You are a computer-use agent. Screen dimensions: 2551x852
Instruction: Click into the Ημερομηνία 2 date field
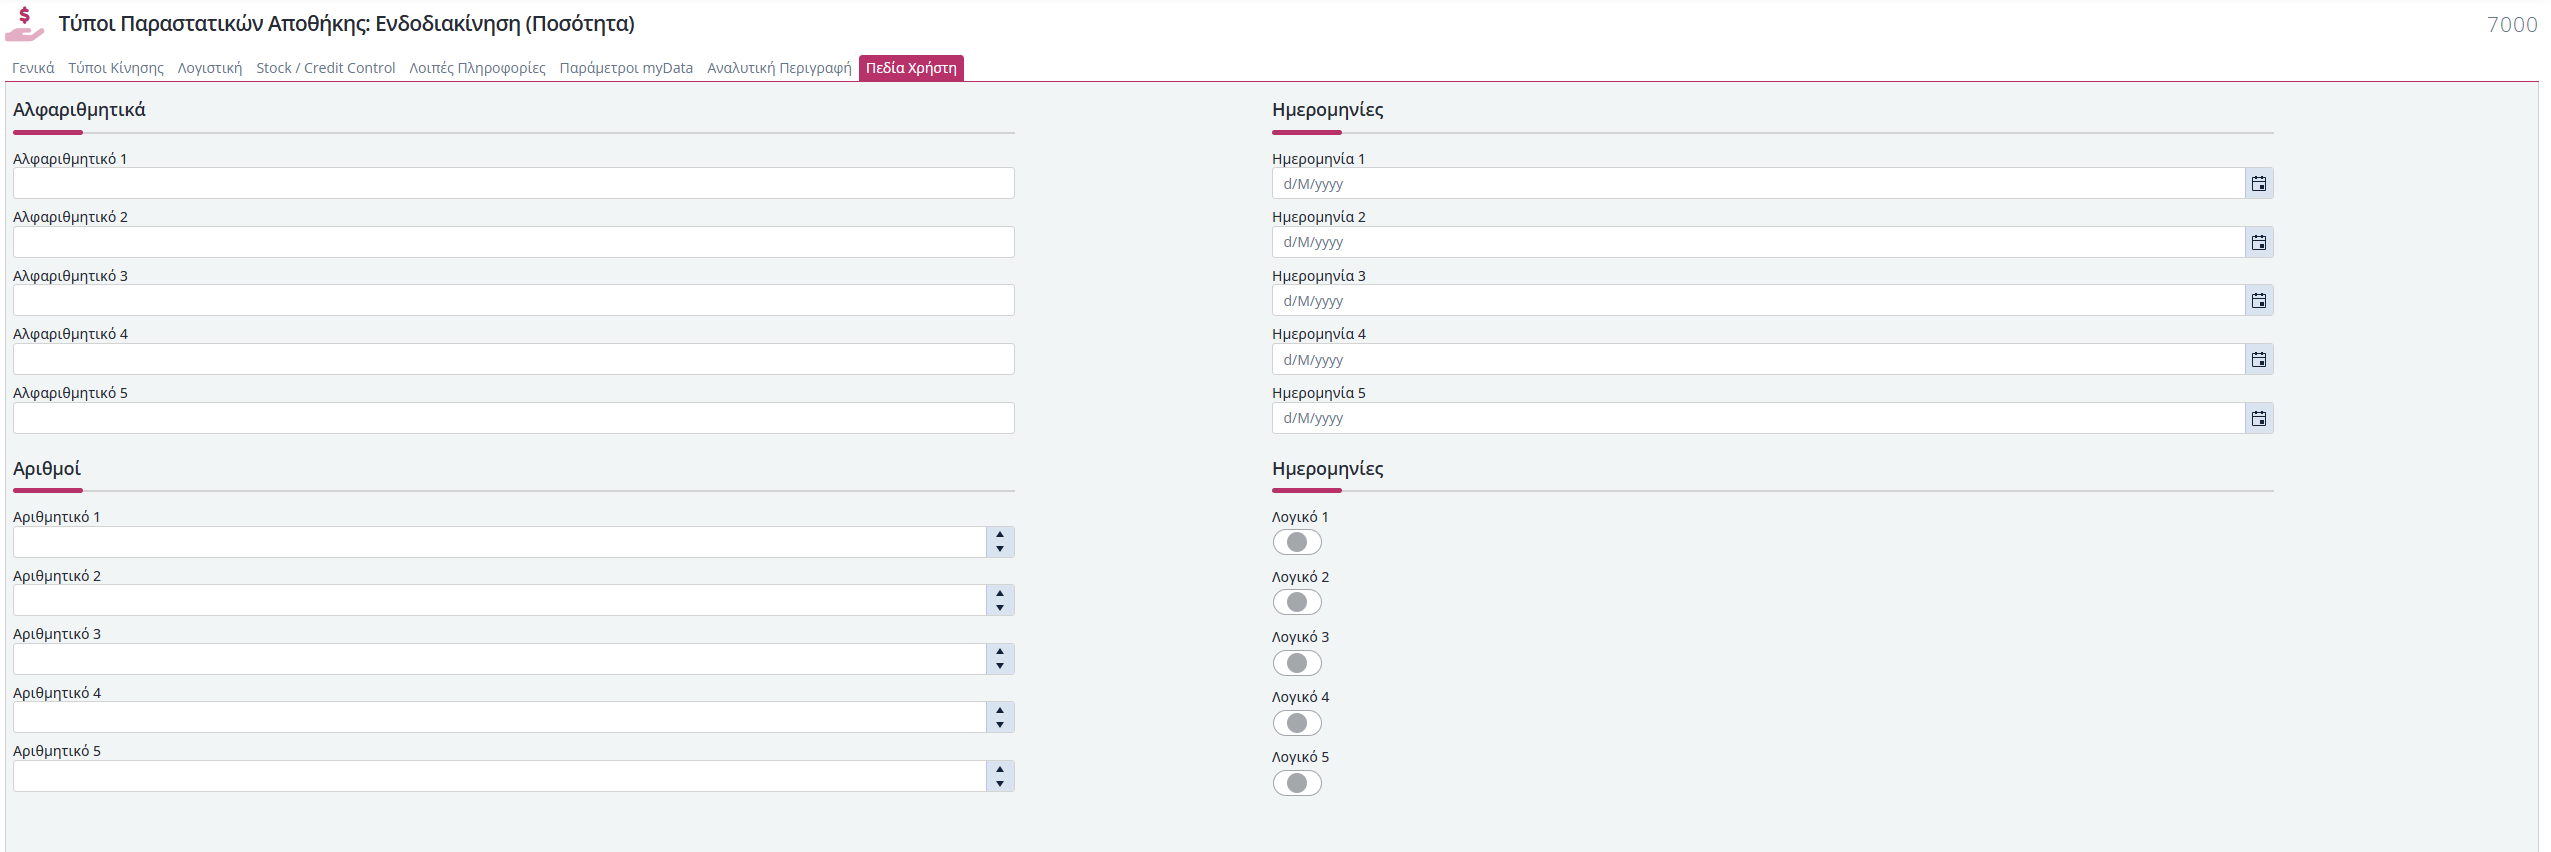1758,242
